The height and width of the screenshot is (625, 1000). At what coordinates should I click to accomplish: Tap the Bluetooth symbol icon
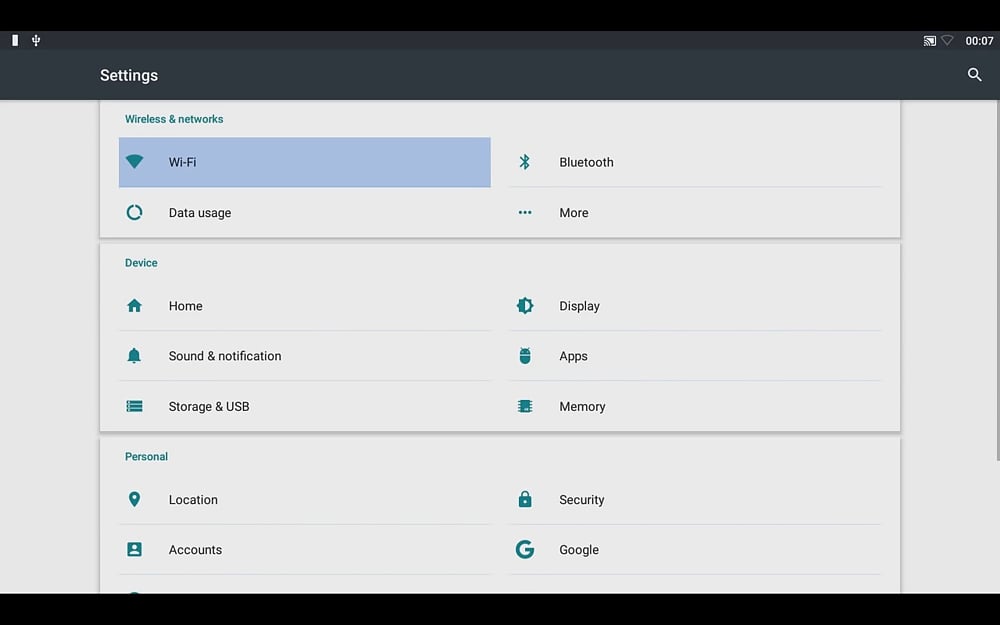tap(524, 161)
